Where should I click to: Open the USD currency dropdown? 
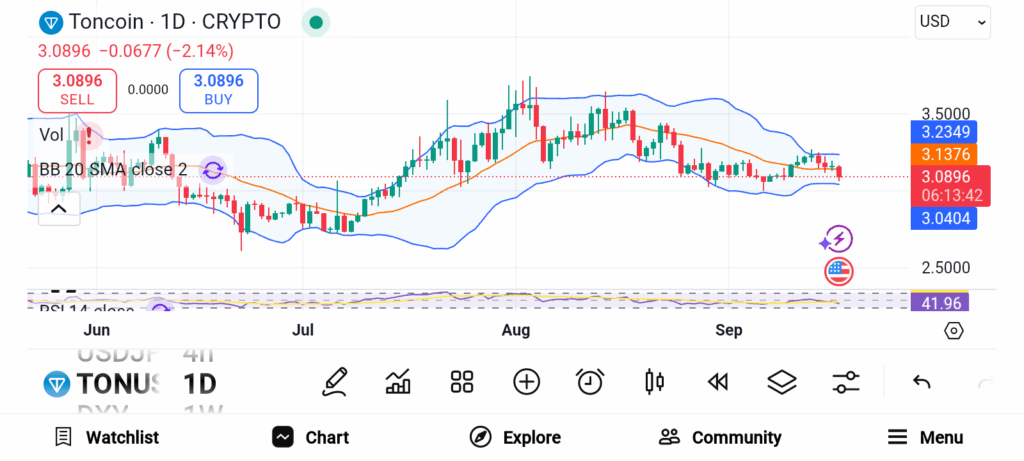952,21
